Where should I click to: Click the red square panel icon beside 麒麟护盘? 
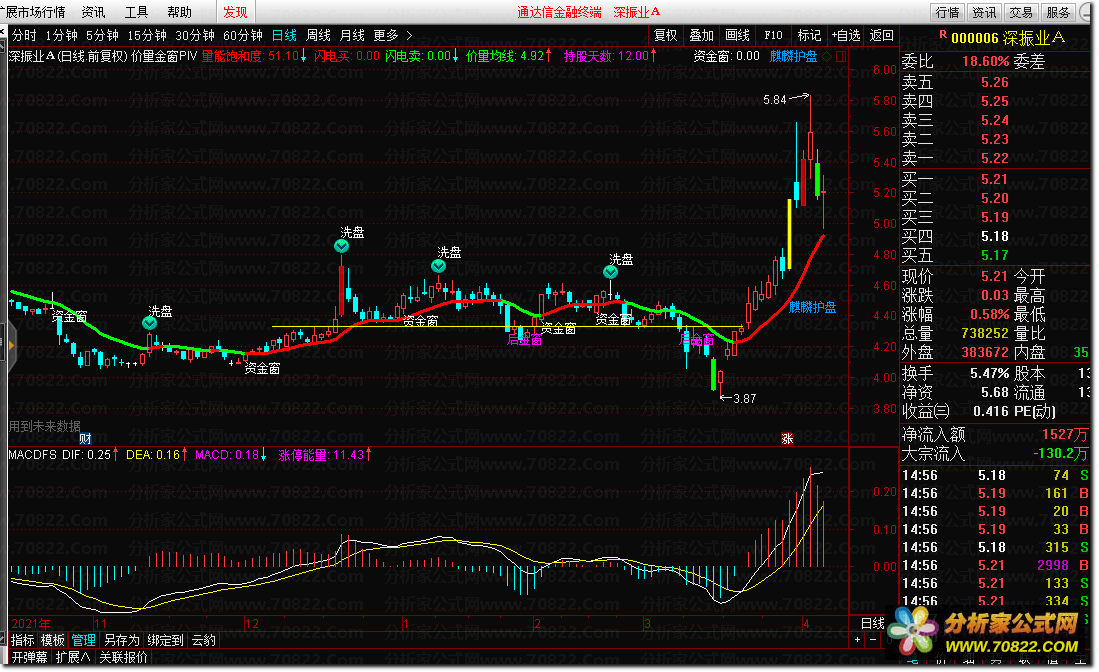[x=841, y=56]
